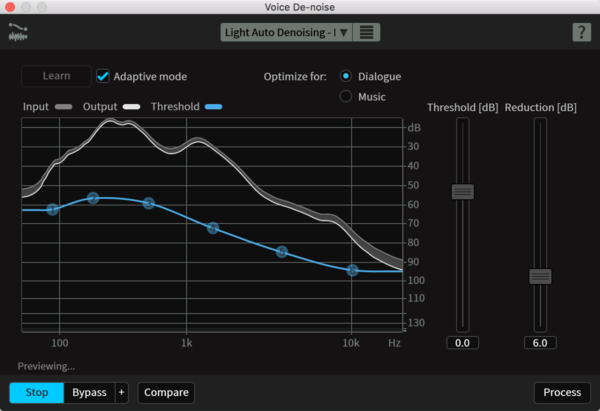Screen dimensions: 600x411
Task: Select the Dialogue optimize option
Action: coord(347,76)
